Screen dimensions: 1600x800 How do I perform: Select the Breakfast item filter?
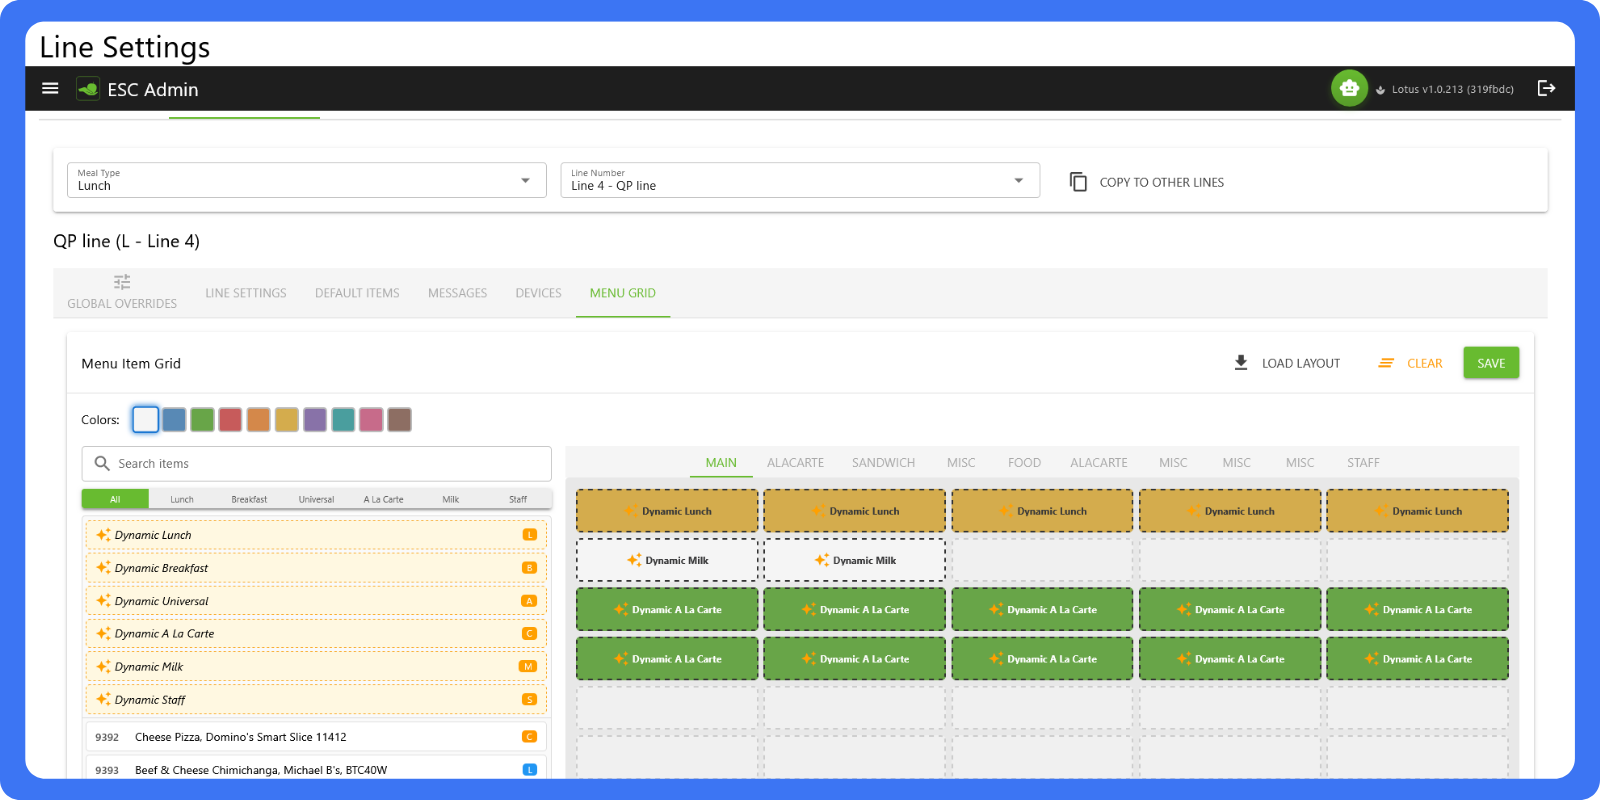pos(249,499)
